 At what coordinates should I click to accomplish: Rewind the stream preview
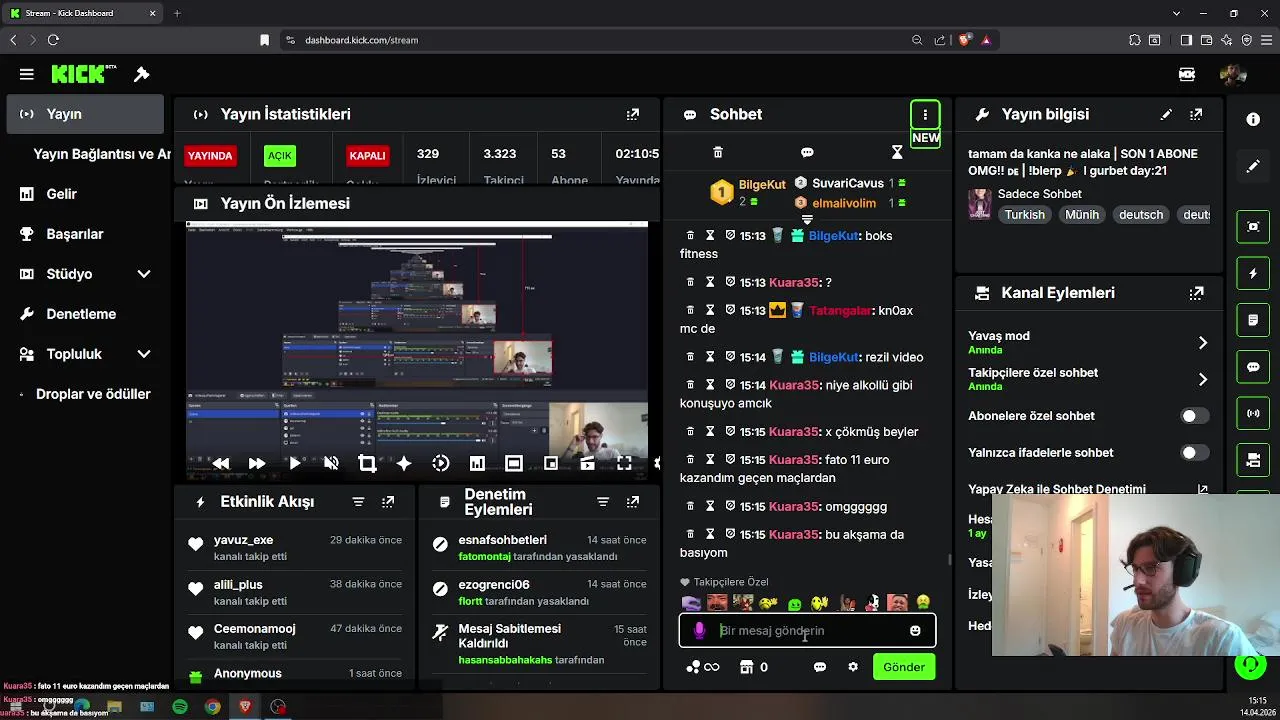click(221, 463)
